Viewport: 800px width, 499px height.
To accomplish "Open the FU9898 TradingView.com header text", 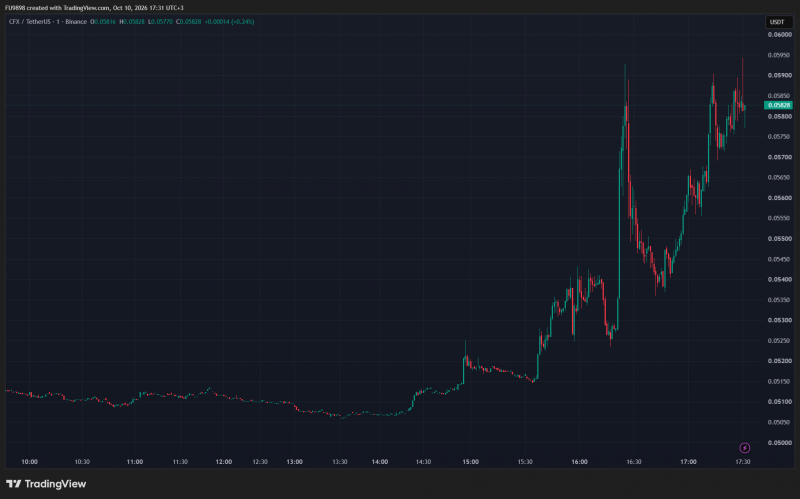I will [94, 8].
